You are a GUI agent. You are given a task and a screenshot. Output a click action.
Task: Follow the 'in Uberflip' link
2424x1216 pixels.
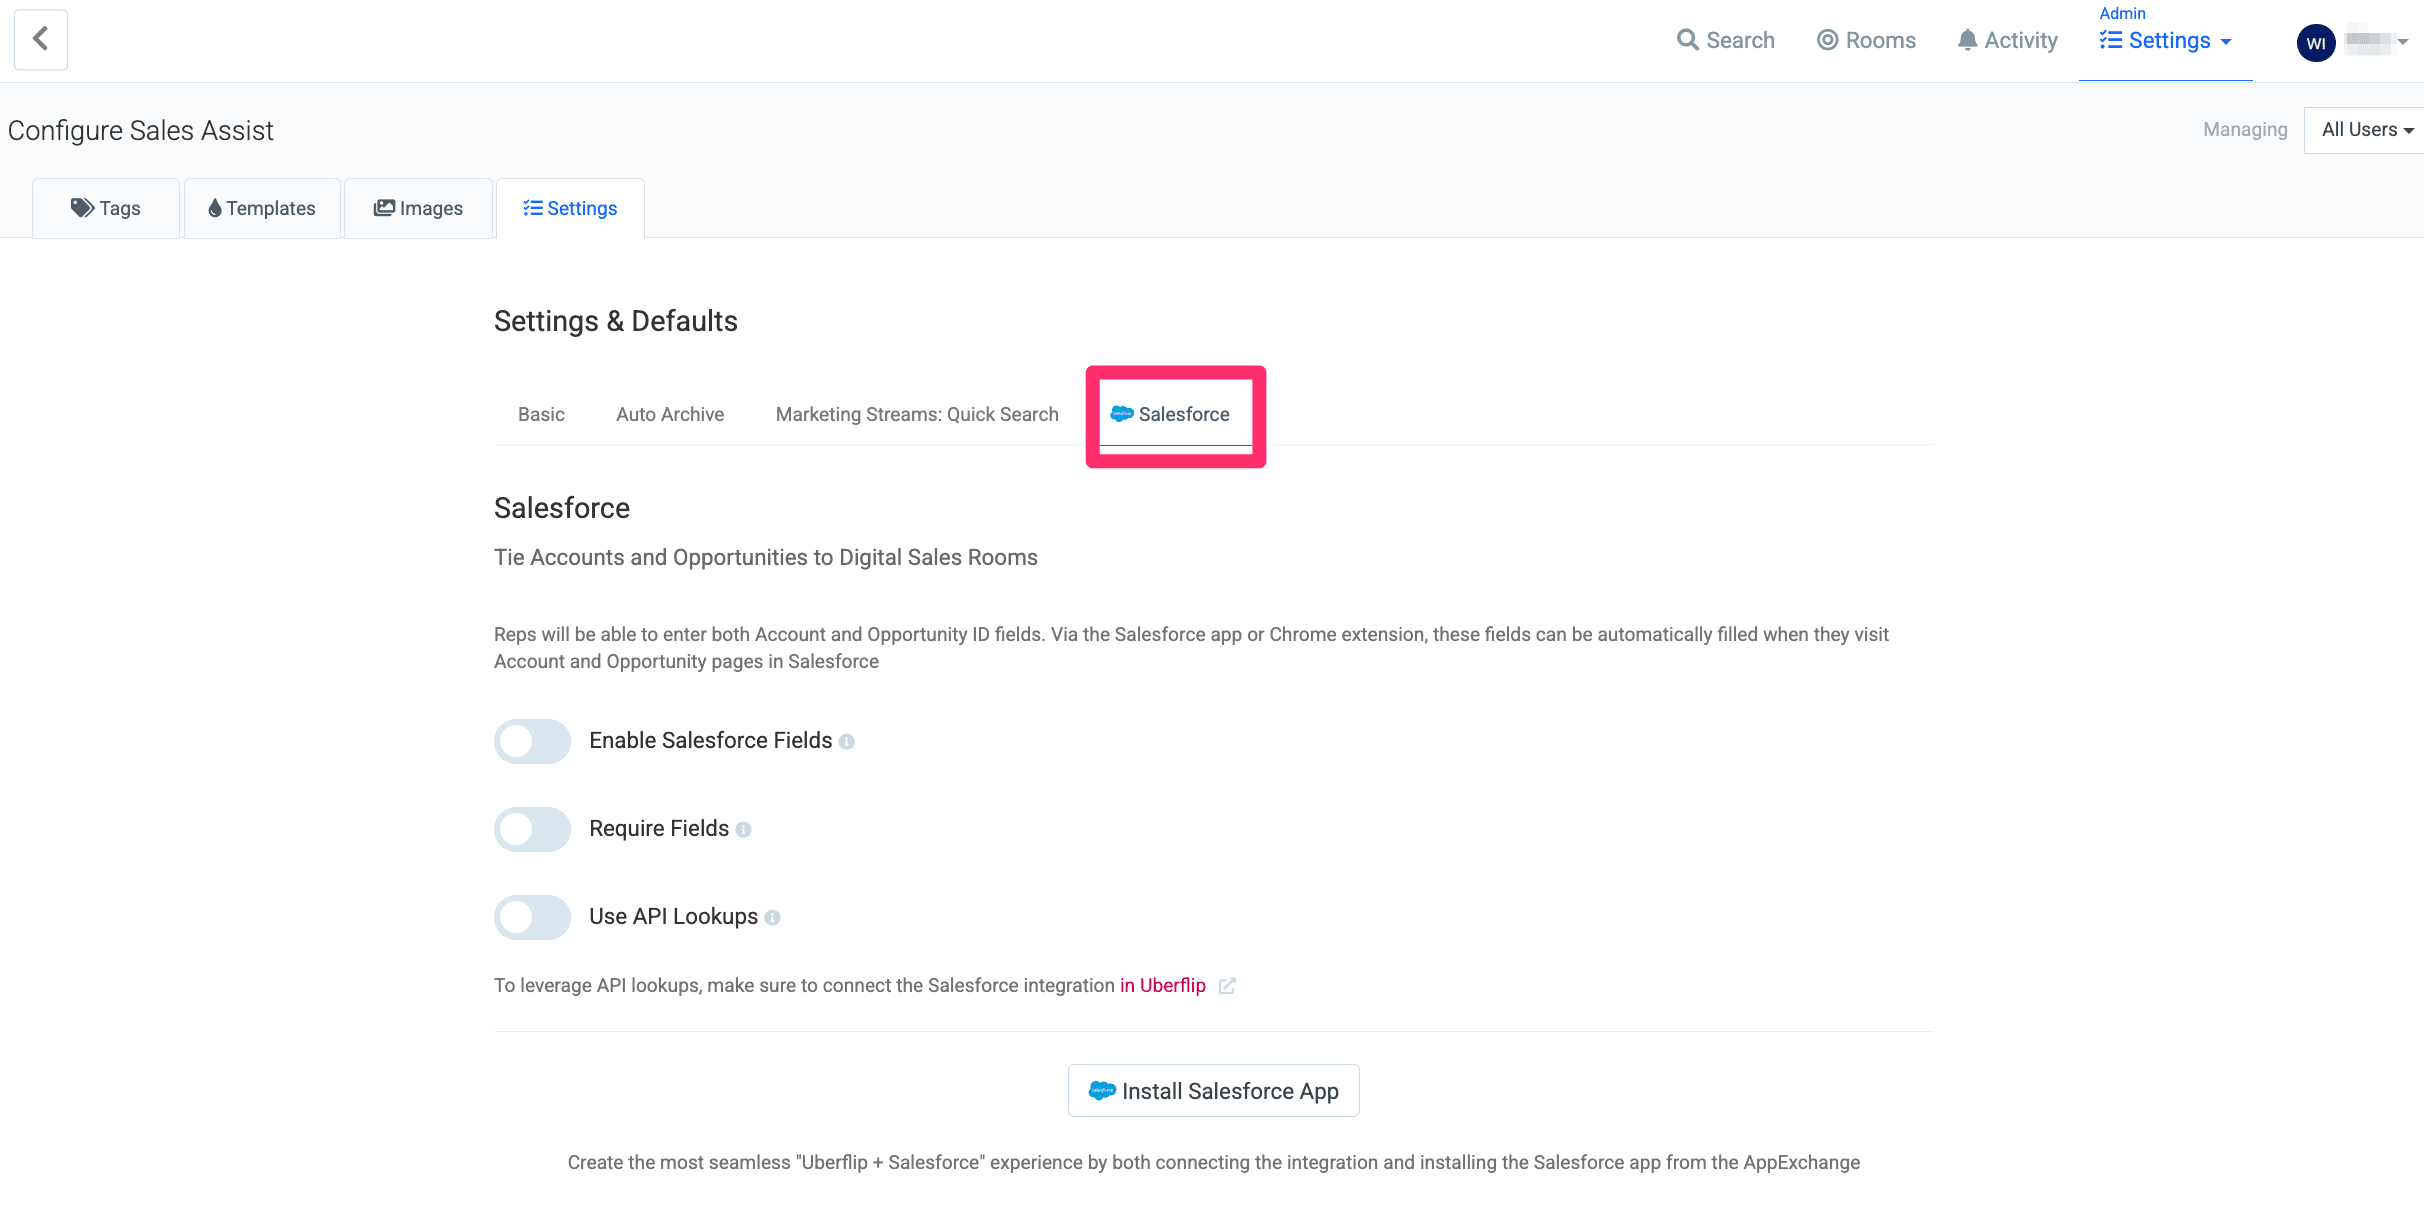tap(1163, 985)
